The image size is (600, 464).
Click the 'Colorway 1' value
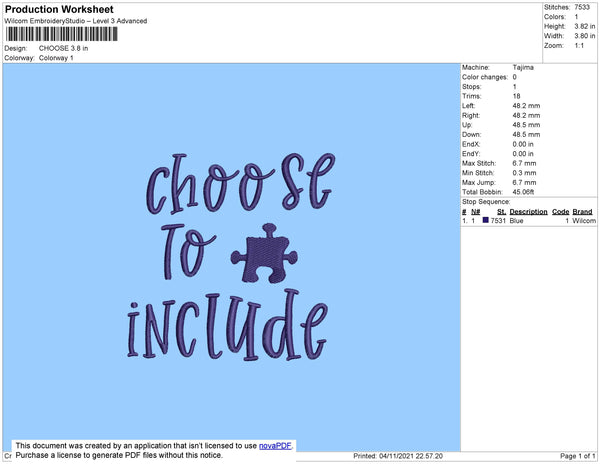56,58
